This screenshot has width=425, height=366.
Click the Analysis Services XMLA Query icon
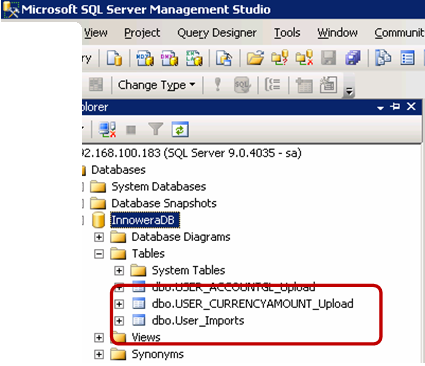point(194,58)
